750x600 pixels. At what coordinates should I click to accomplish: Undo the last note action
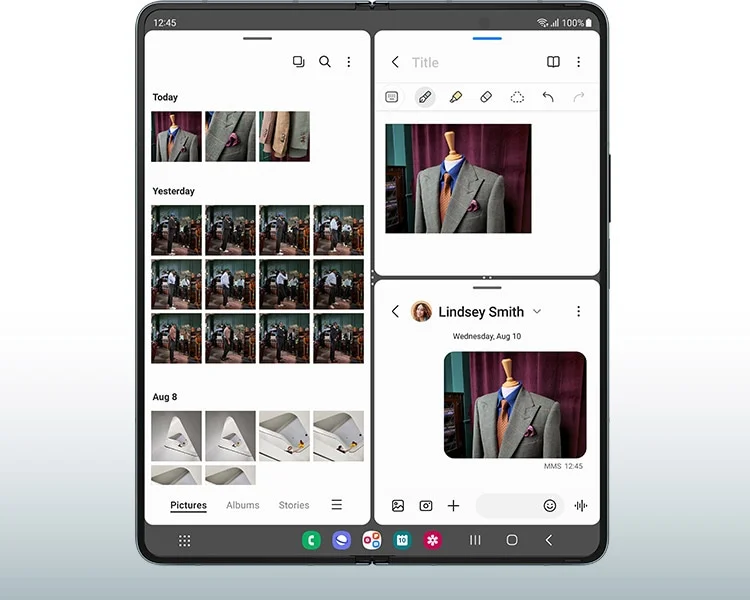[548, 97]
